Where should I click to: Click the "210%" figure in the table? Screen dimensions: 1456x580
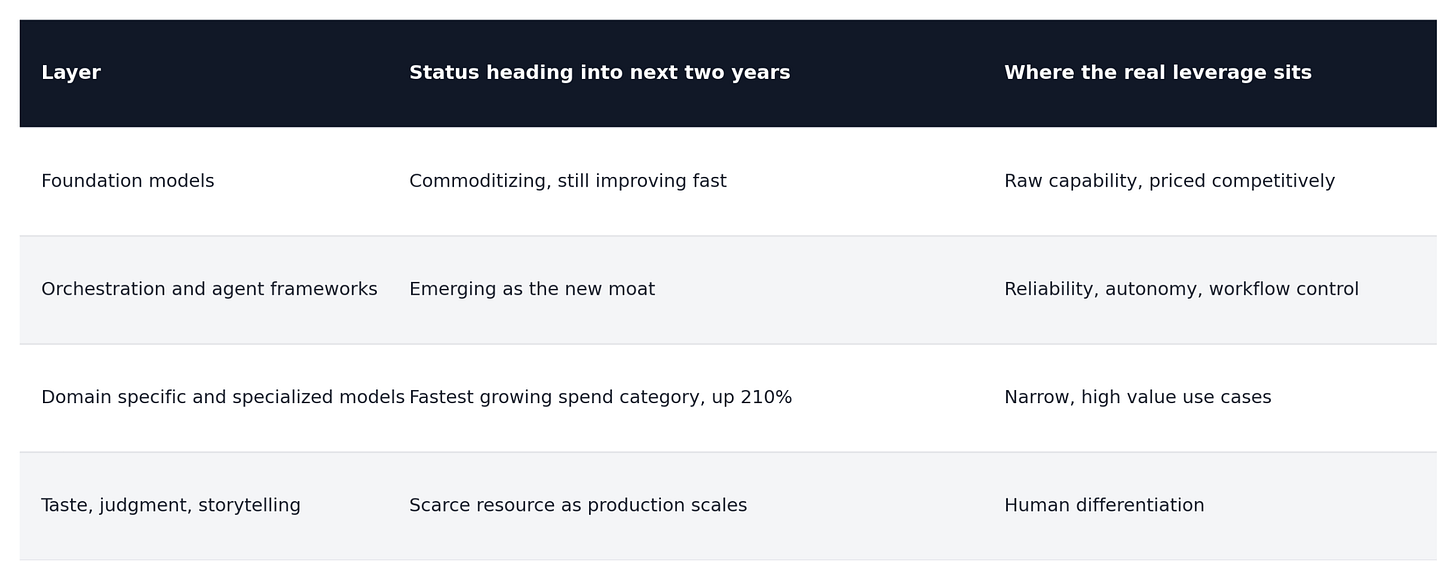(x=767, y=397)
